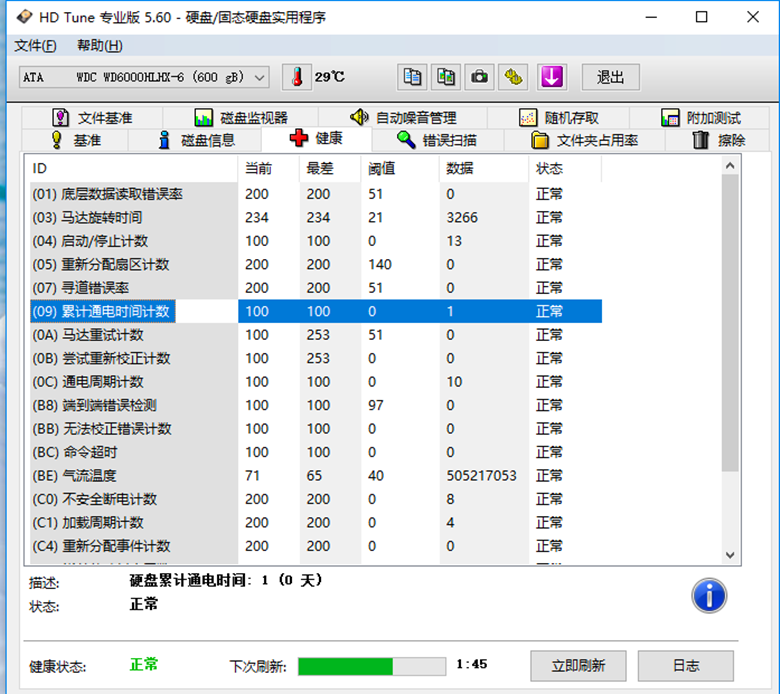Click the scrollbar up arrow in the list

[730, 166]
